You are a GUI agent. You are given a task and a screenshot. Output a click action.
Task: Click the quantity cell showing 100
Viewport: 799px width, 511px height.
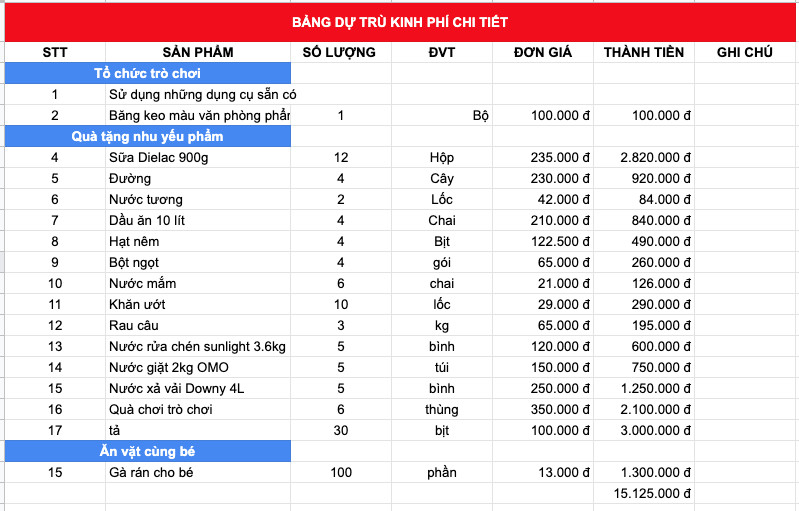pyautogui.click(x=340, y=472)
